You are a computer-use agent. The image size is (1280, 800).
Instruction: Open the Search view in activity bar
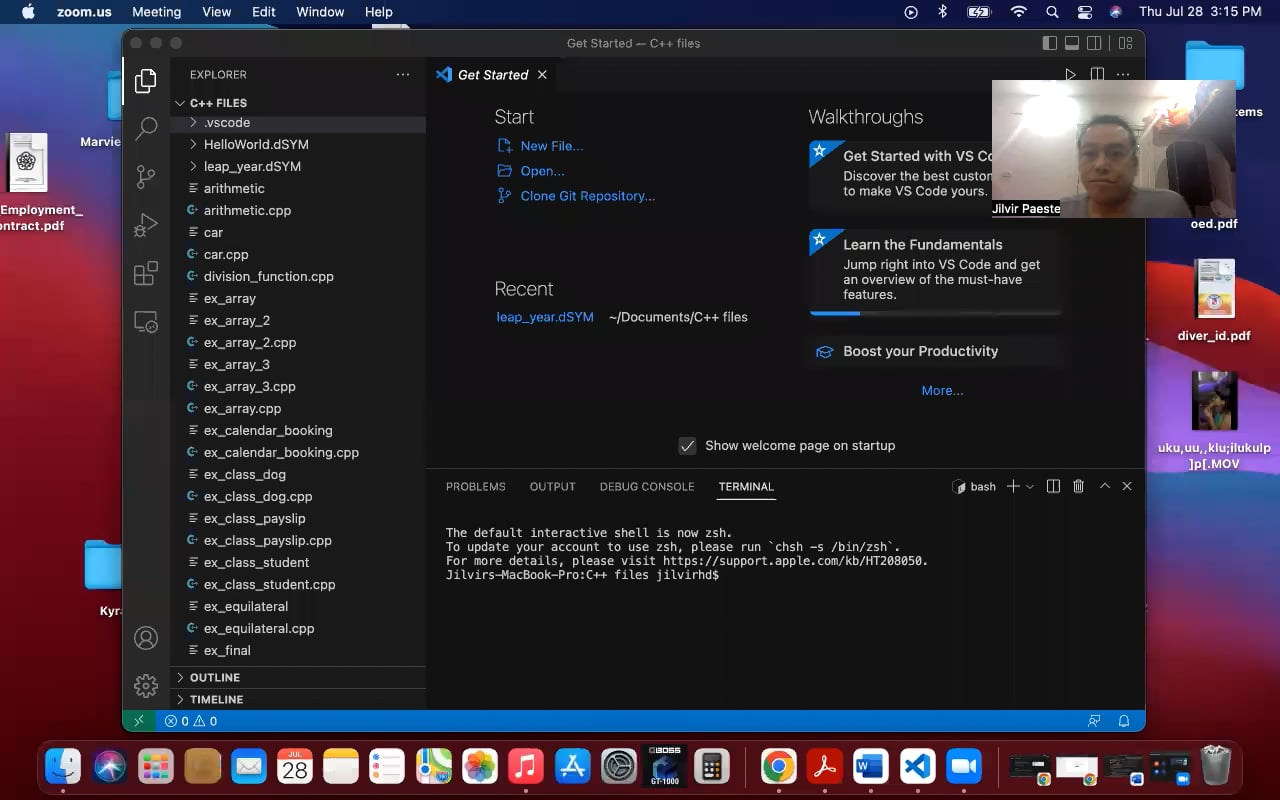click(146, 128)
